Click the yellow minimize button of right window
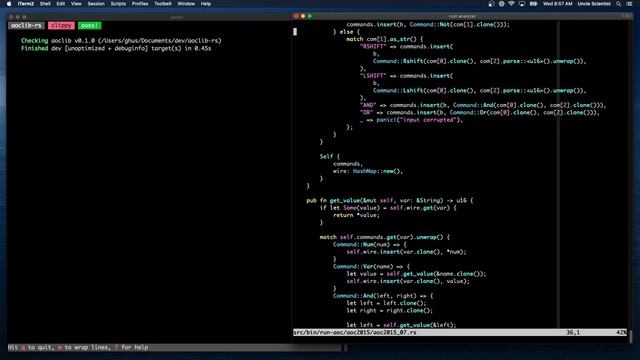Image resolution: width=640 pixels, height=360 pixels. coord(303,16)
